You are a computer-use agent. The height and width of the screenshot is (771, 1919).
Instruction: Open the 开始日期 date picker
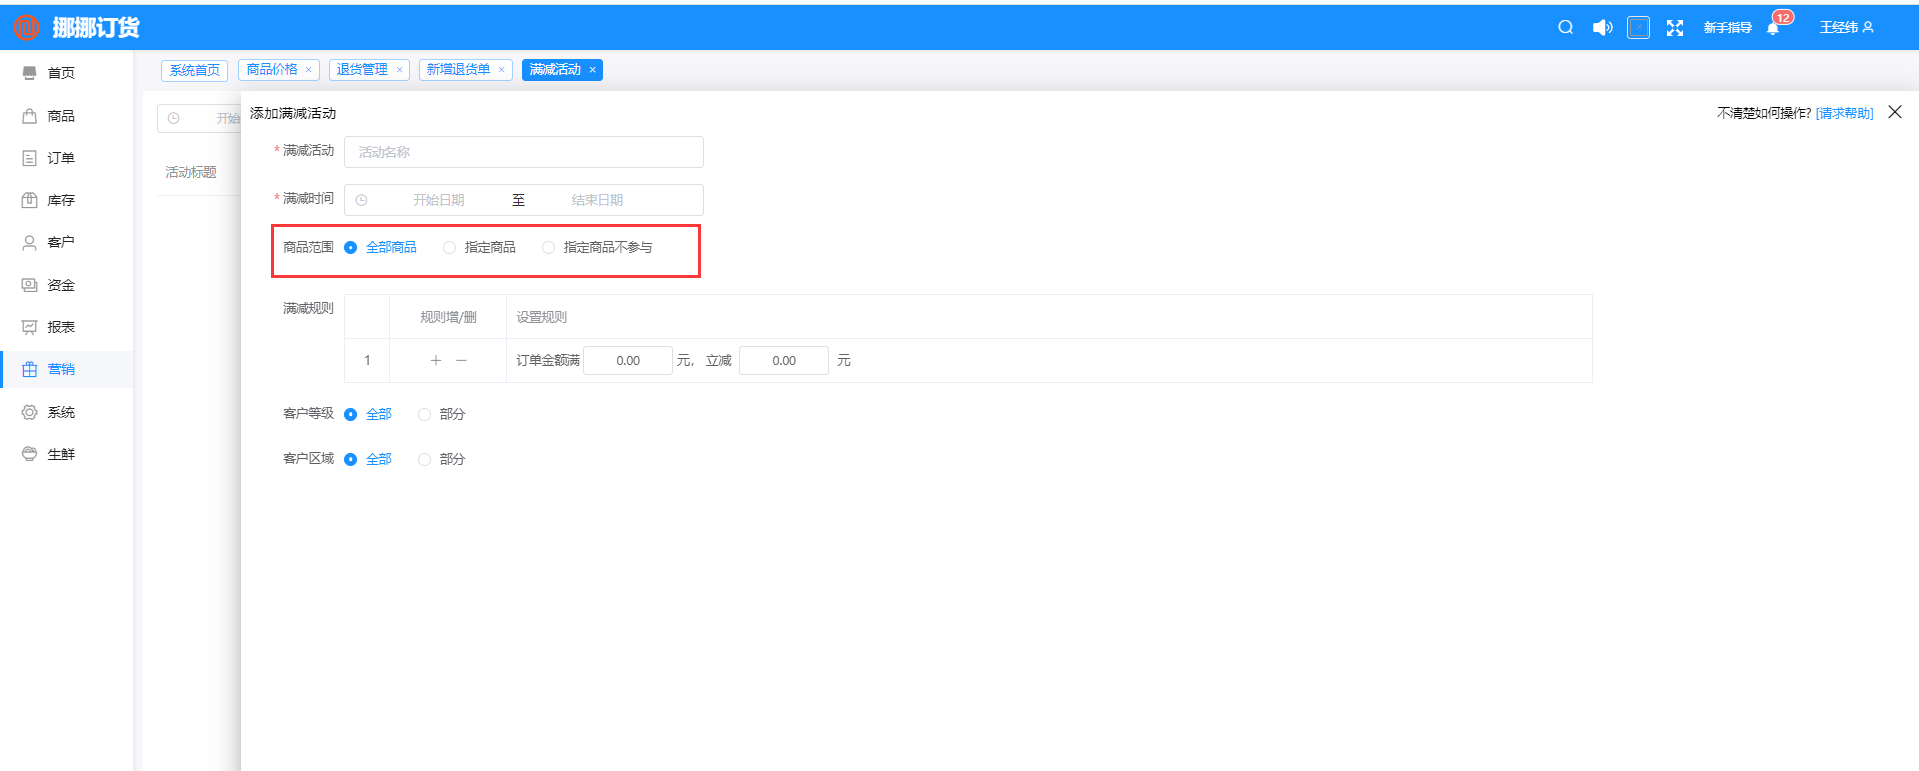click(438, 200)
